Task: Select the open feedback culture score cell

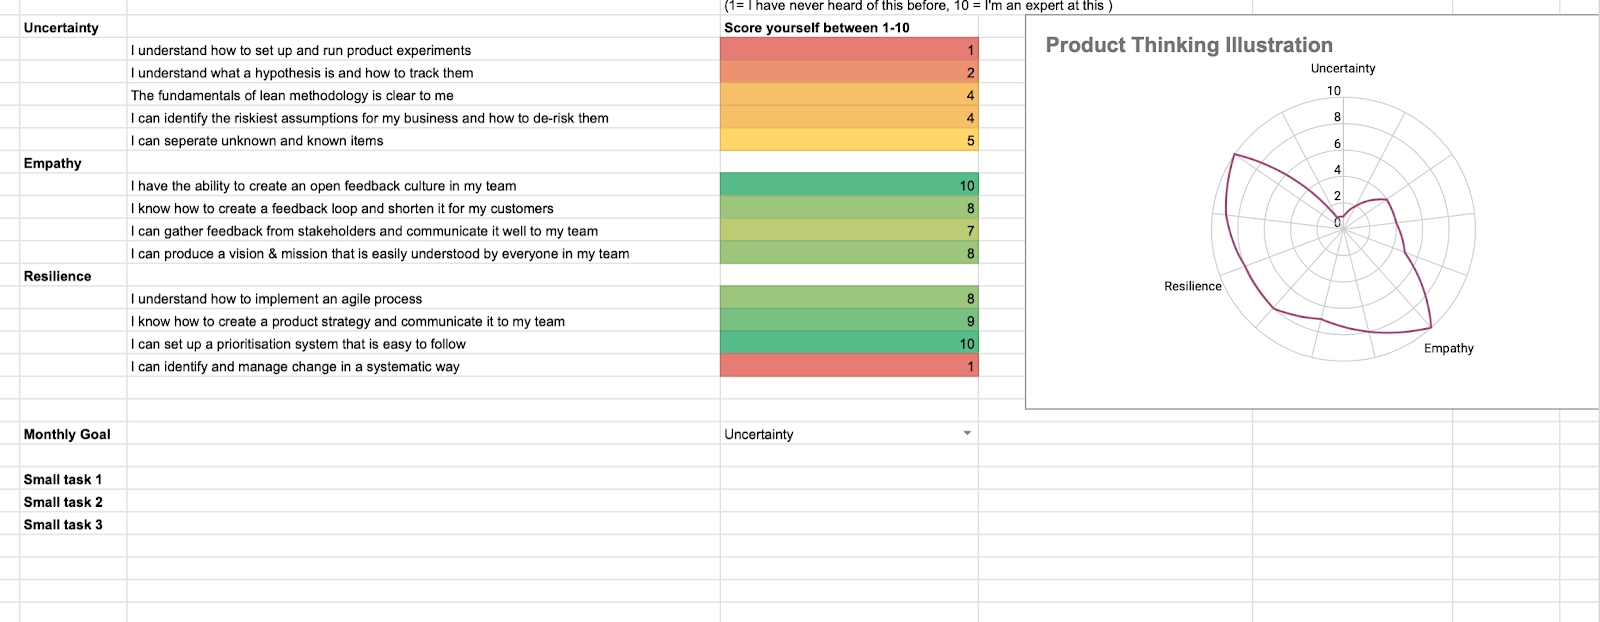Action: (x=849, y=185)
